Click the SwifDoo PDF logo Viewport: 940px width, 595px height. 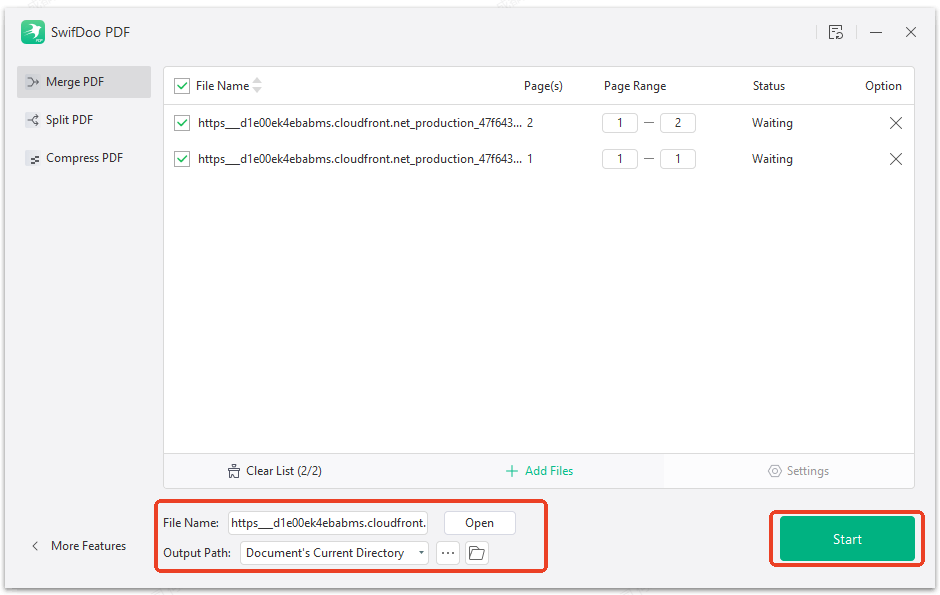pos(32,32)
